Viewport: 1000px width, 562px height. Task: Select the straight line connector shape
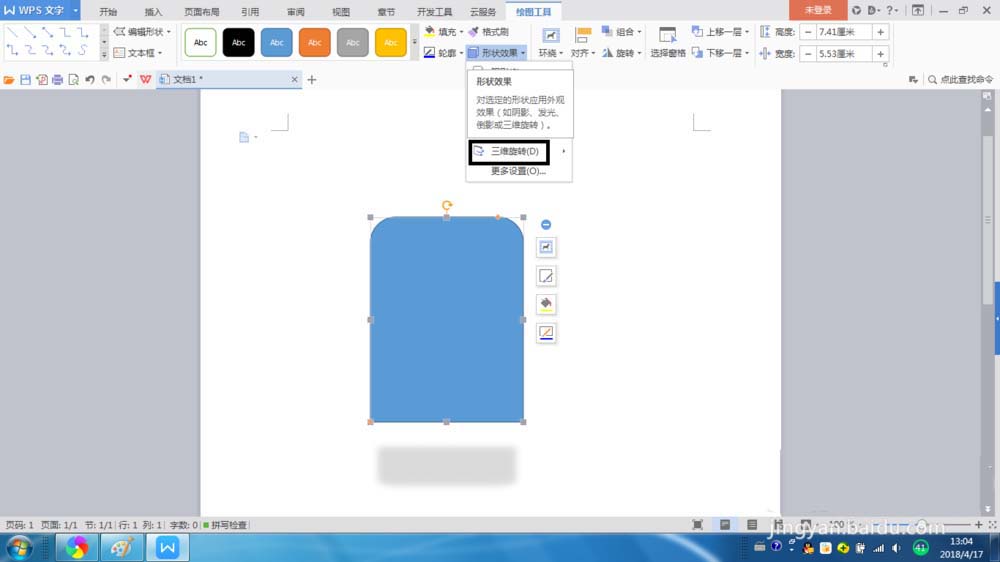point(12,32)
